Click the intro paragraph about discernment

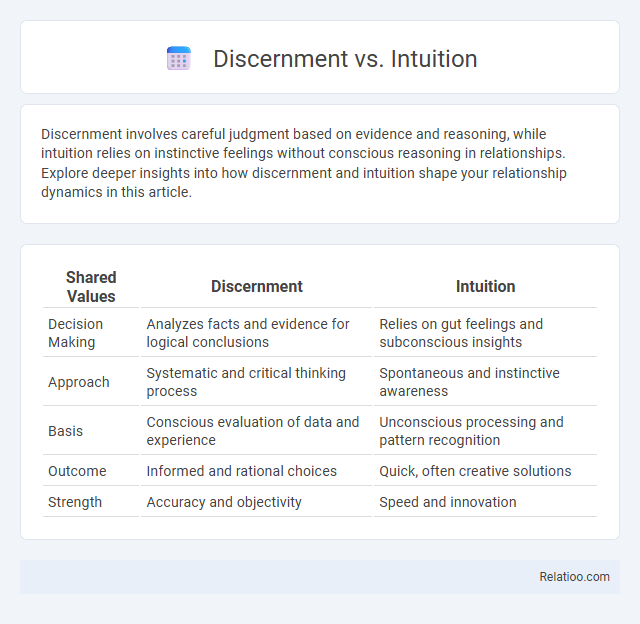pyautogui.click(x=303, y=163)
